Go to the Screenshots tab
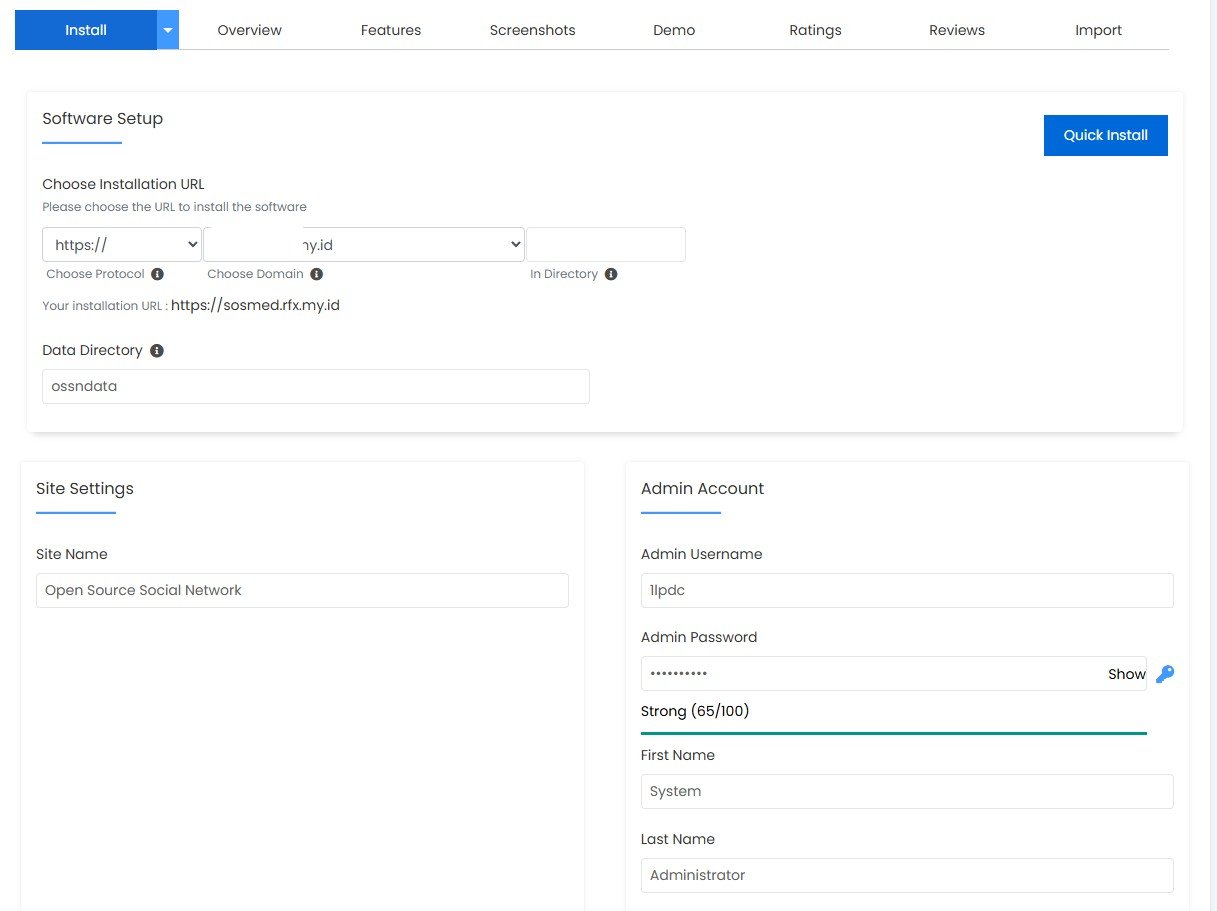 pos(532,30)
